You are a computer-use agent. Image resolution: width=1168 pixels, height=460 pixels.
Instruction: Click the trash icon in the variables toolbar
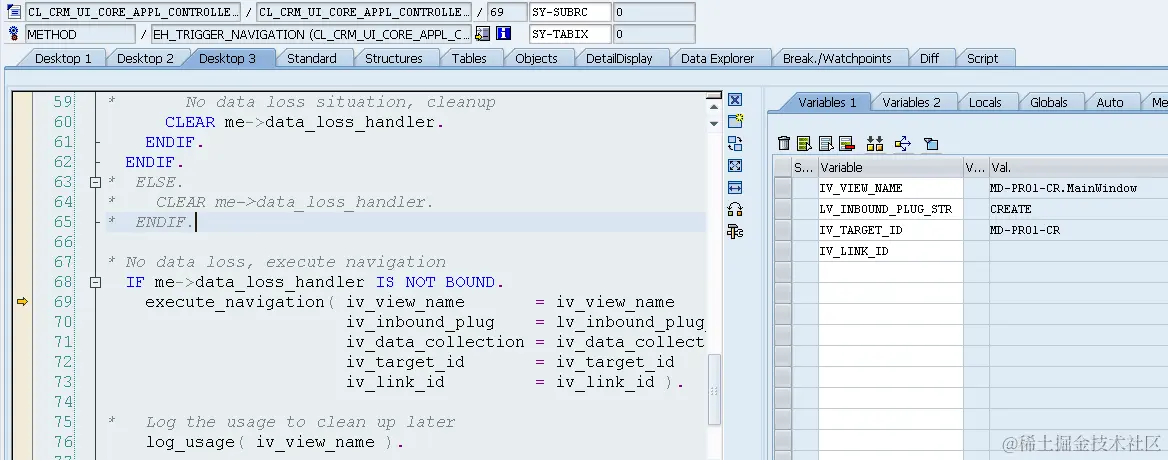point(784,144)
